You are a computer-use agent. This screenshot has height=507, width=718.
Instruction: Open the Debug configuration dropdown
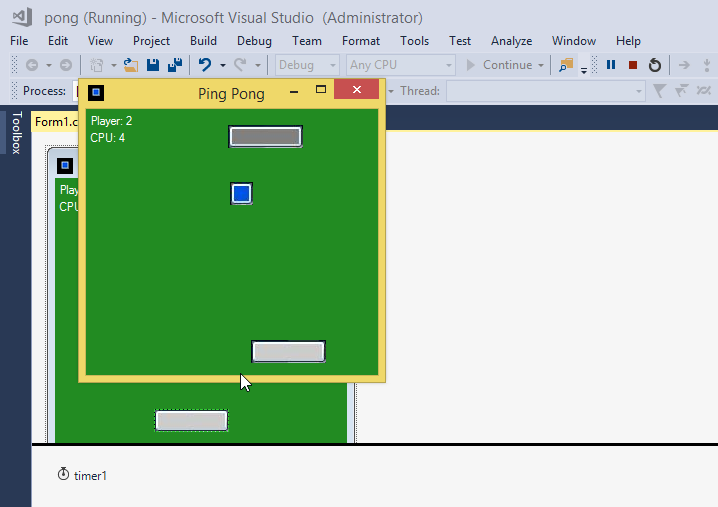(308, 65)
